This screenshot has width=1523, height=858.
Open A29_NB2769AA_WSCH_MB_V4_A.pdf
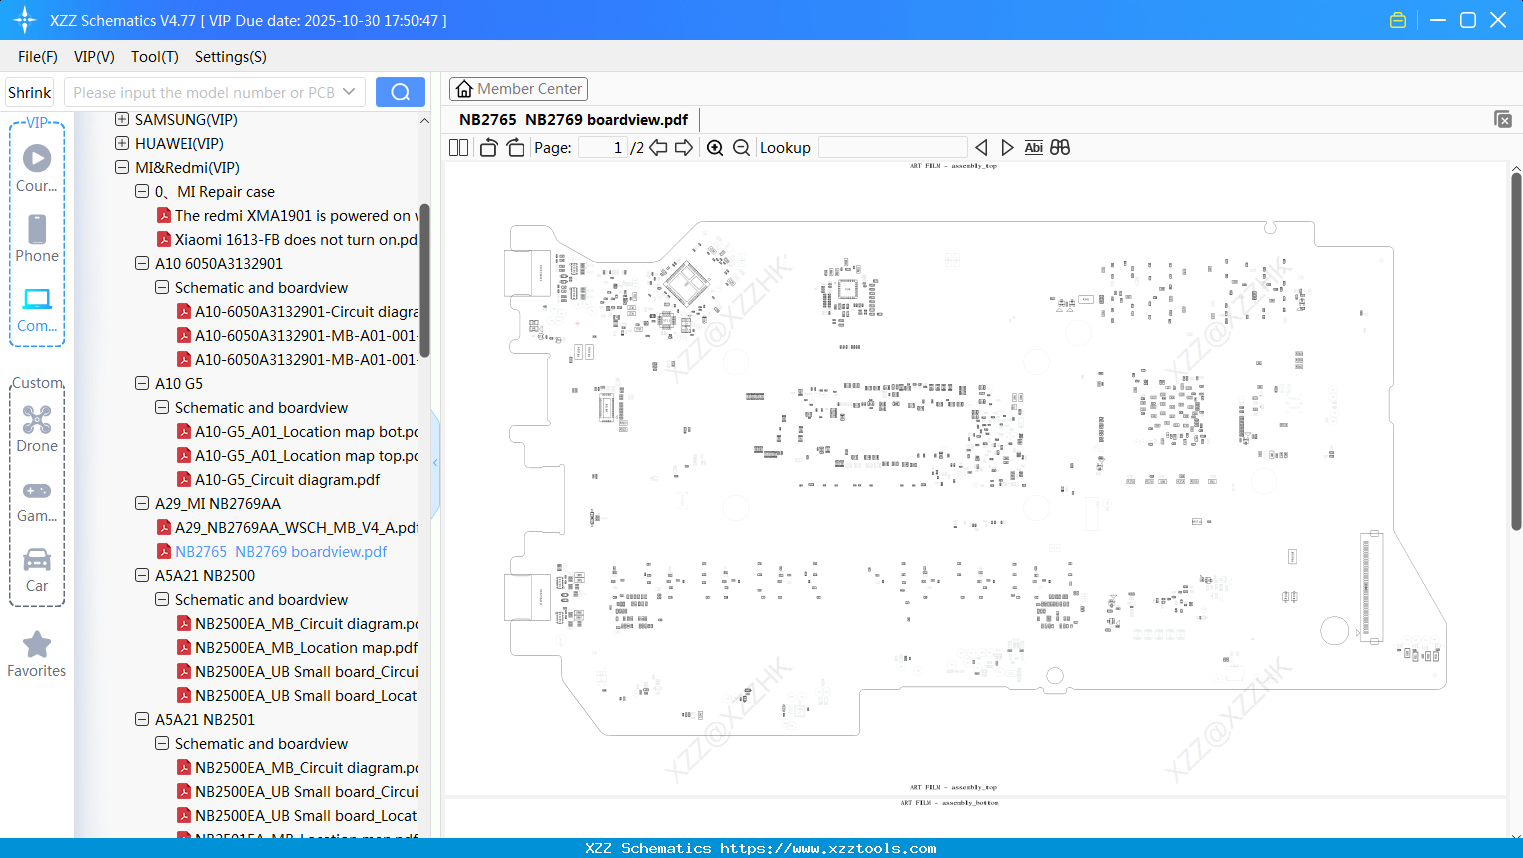tap(296, 528)
